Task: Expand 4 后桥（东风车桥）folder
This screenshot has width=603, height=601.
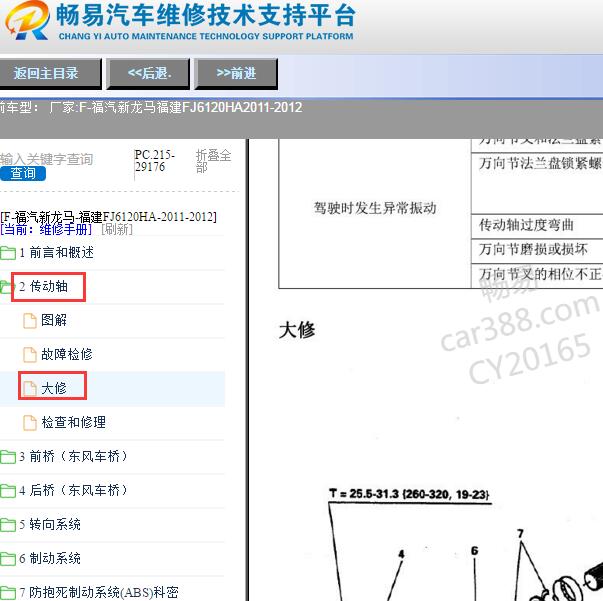Action: tap(73, 490)
